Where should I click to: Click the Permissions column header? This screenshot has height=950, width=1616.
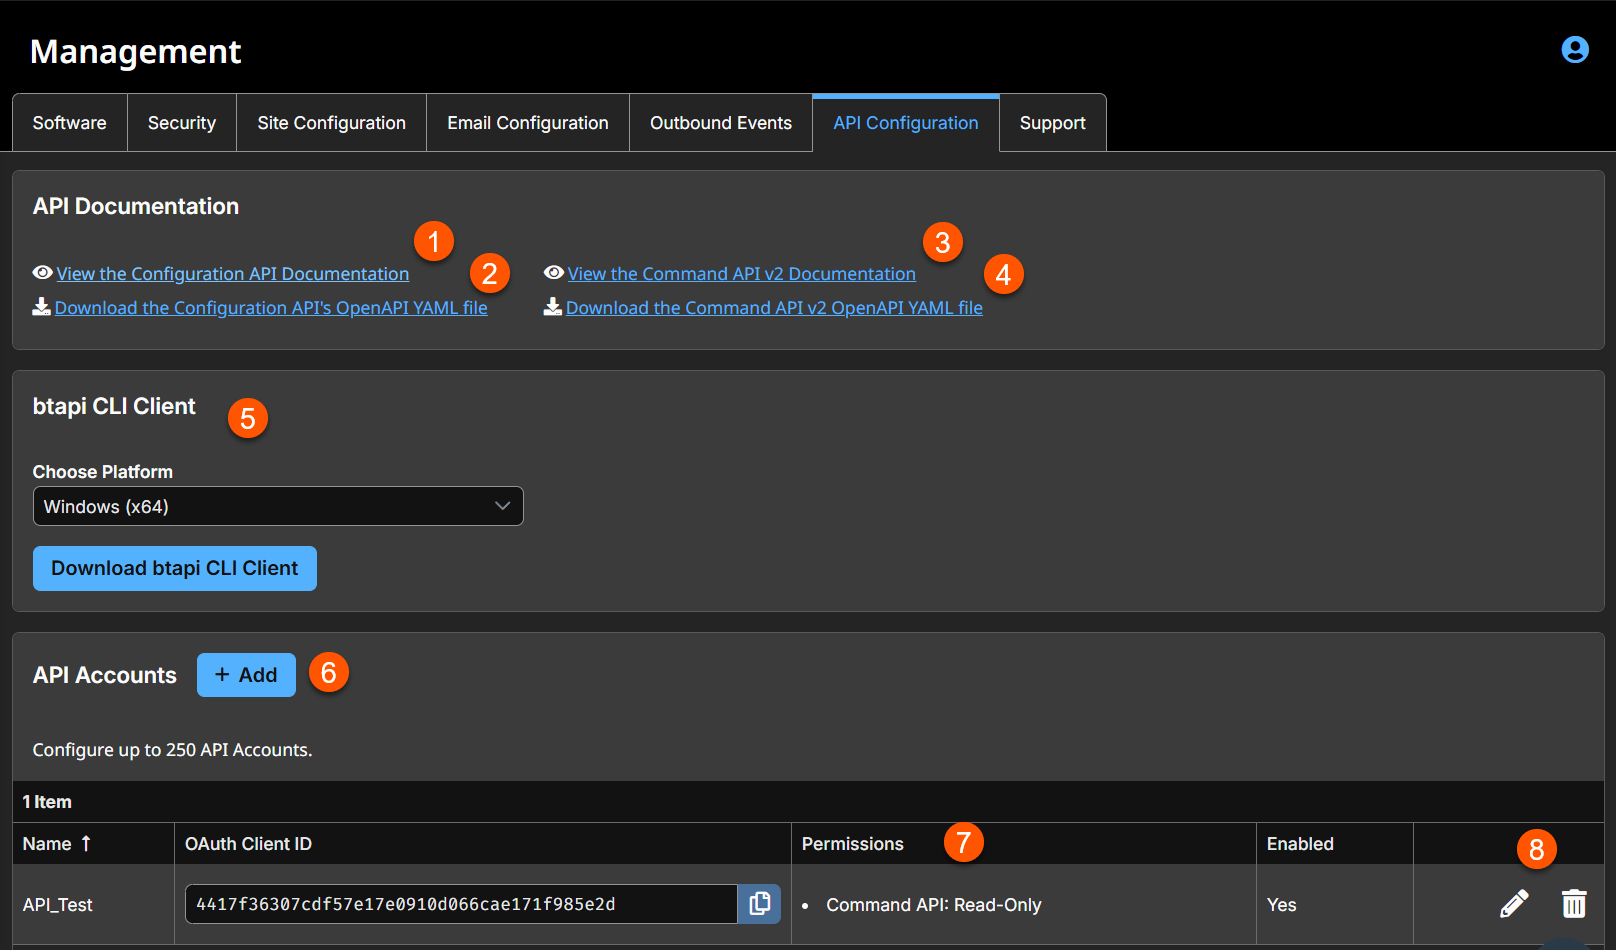pos(853,844)
